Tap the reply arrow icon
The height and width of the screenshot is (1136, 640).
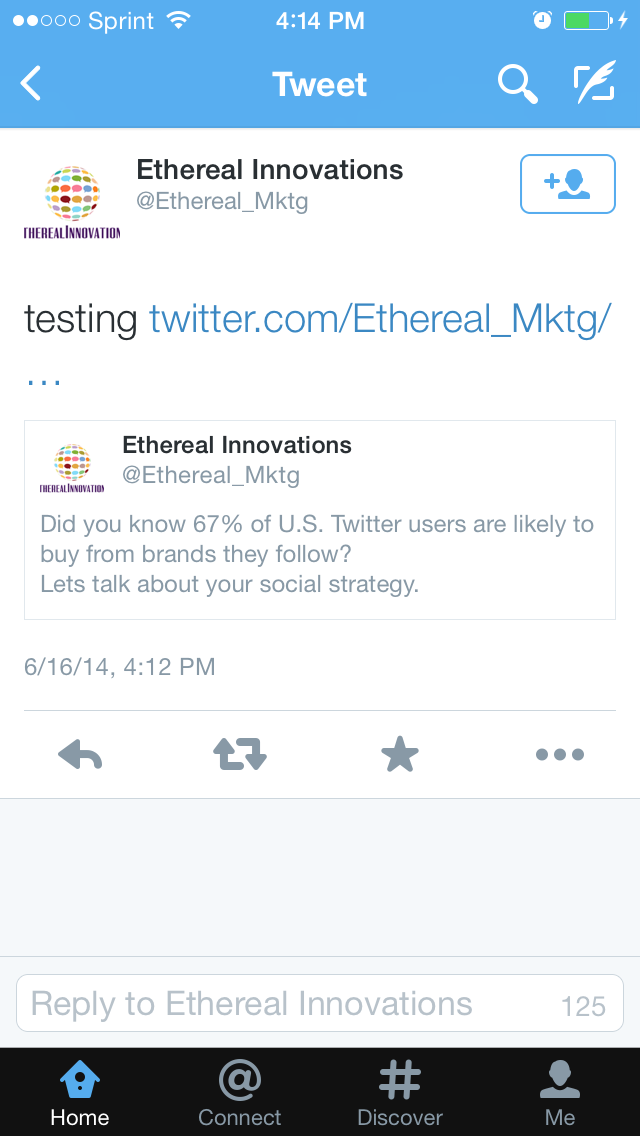tap(80, 755)
